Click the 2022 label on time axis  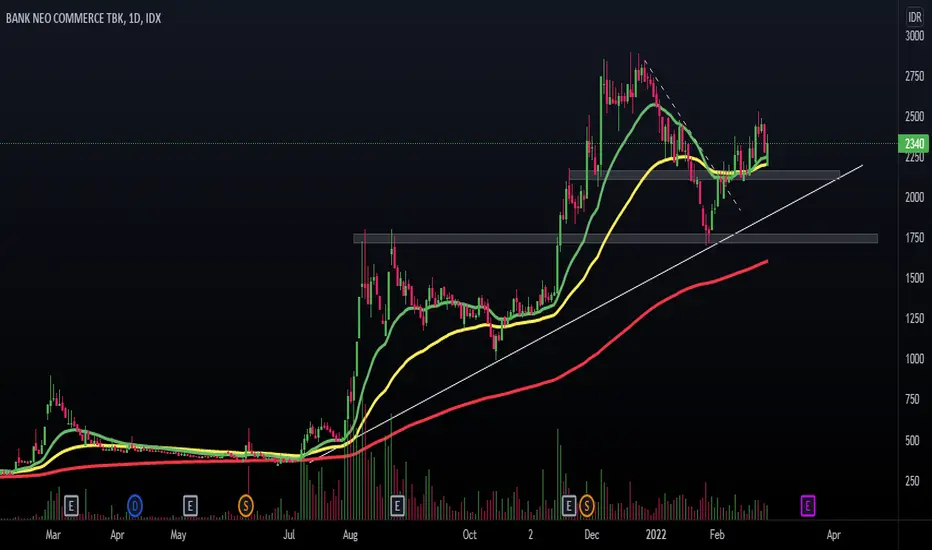click(656, 535)
